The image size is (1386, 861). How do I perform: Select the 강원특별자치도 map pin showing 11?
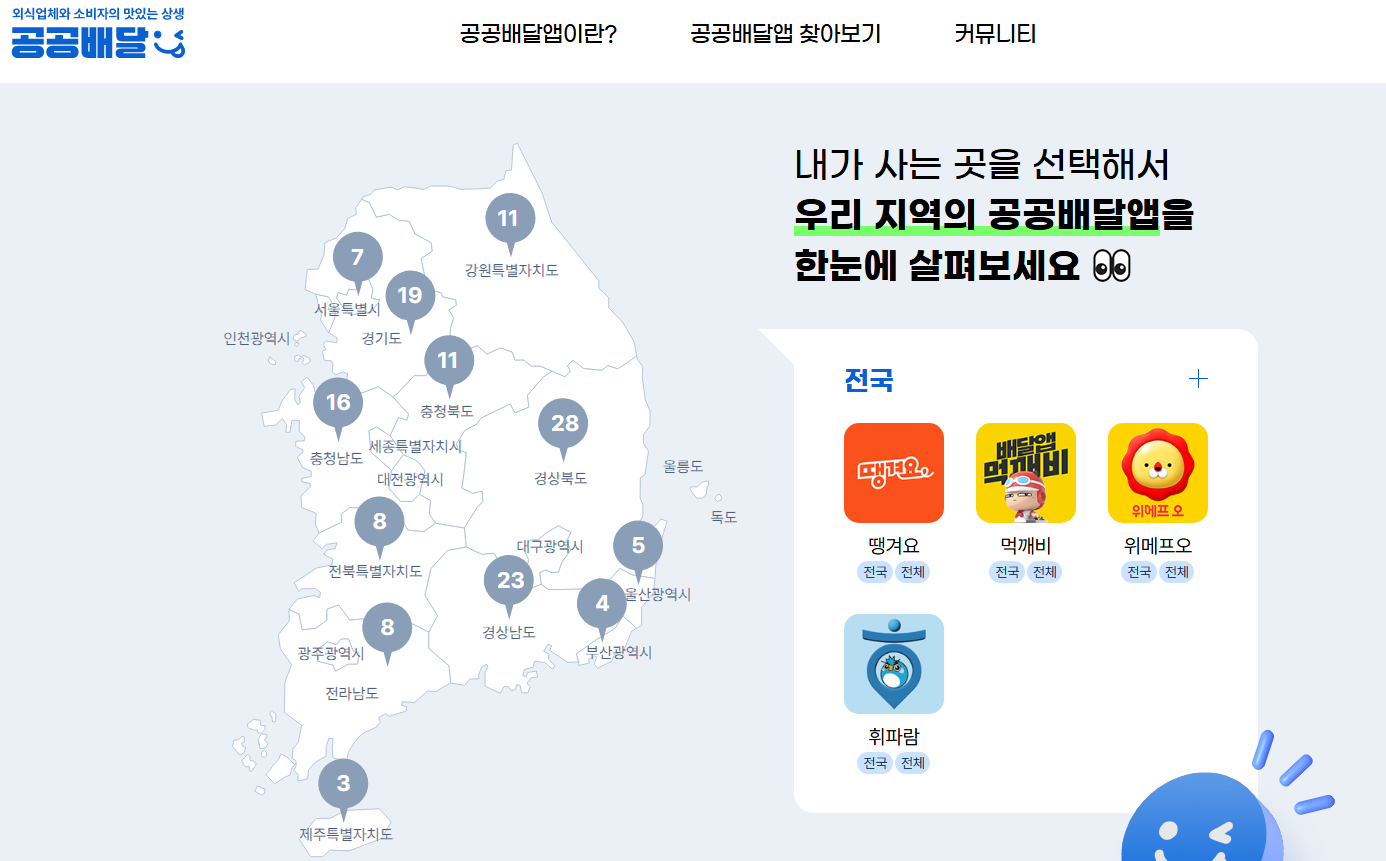point(510,221)
